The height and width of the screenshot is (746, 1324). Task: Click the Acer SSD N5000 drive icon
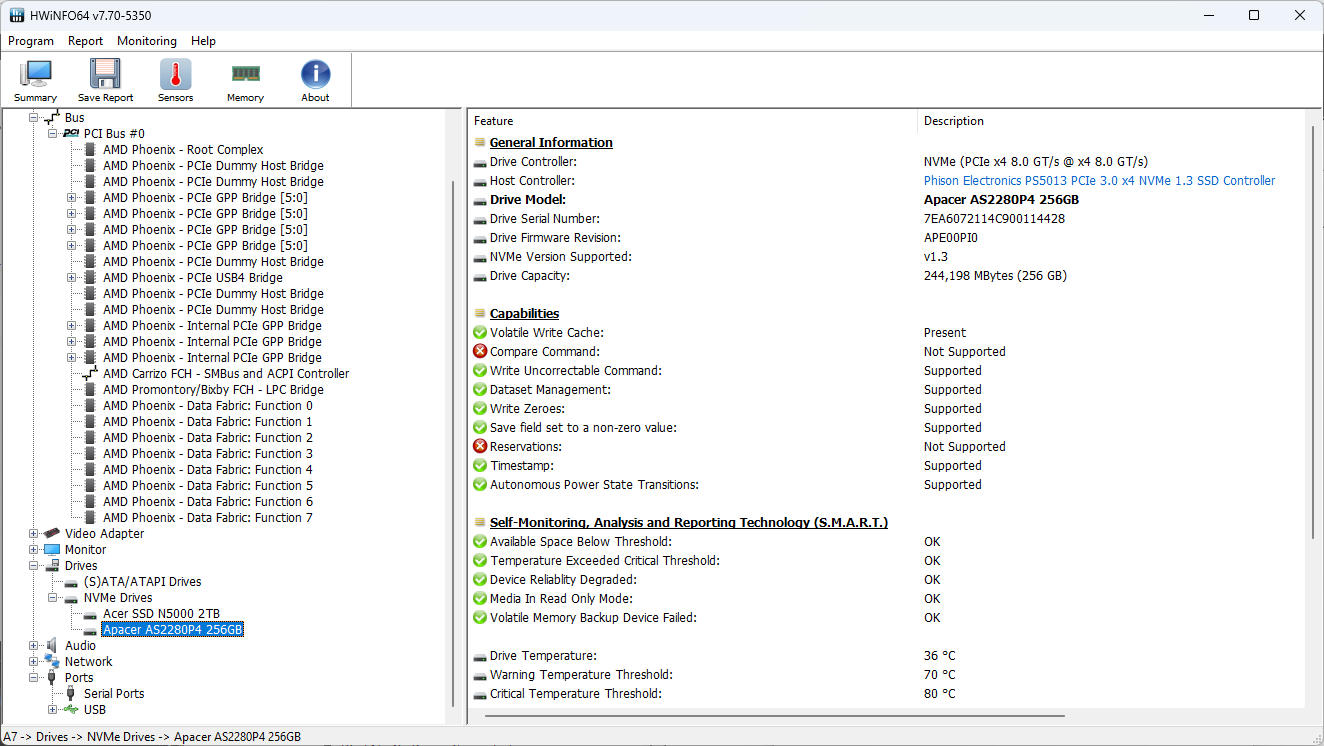tap(90, 614)
